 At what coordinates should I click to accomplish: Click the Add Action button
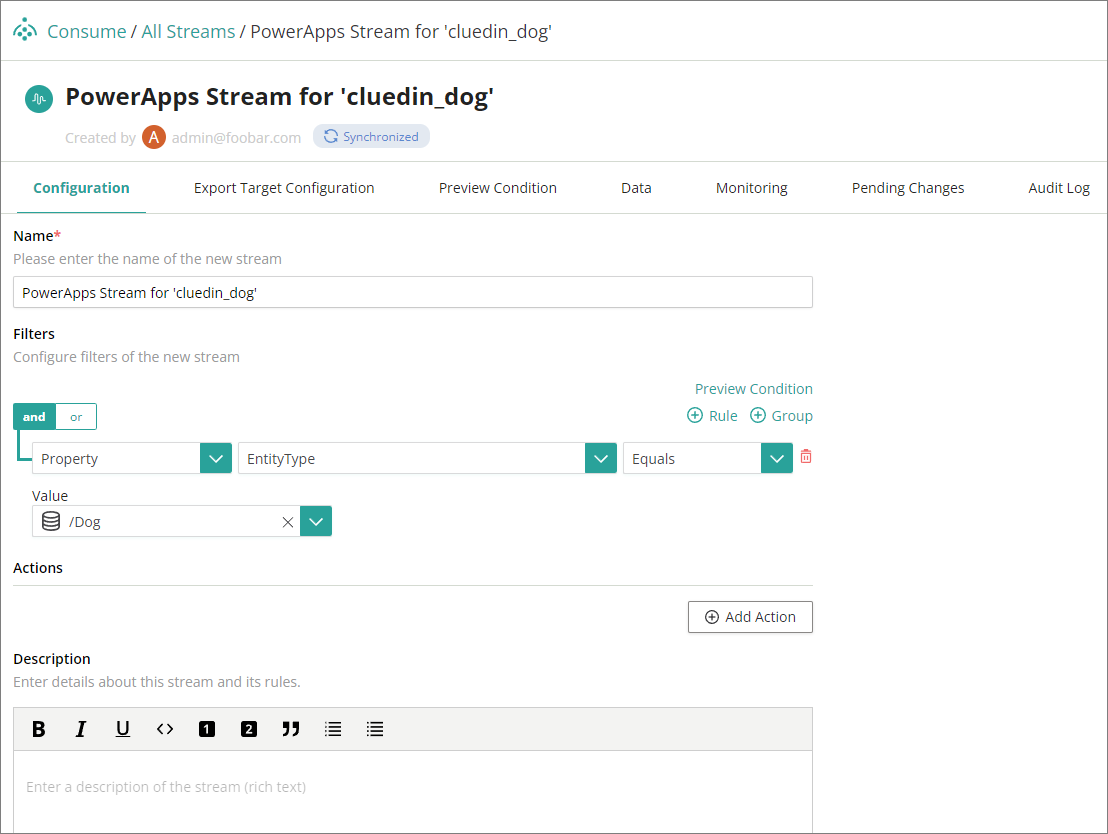click(750, 617)
